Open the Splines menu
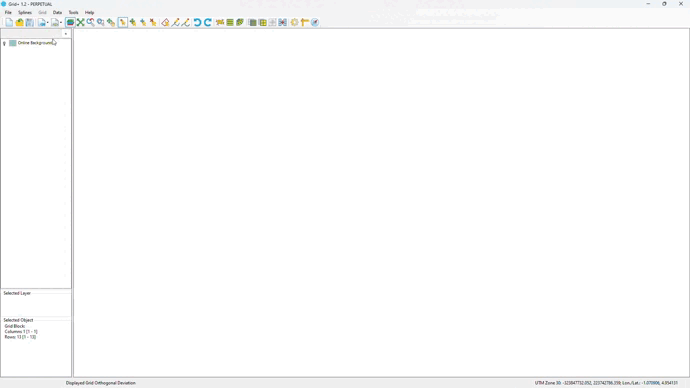Screen dimensions: 690x388 point(25,12)
